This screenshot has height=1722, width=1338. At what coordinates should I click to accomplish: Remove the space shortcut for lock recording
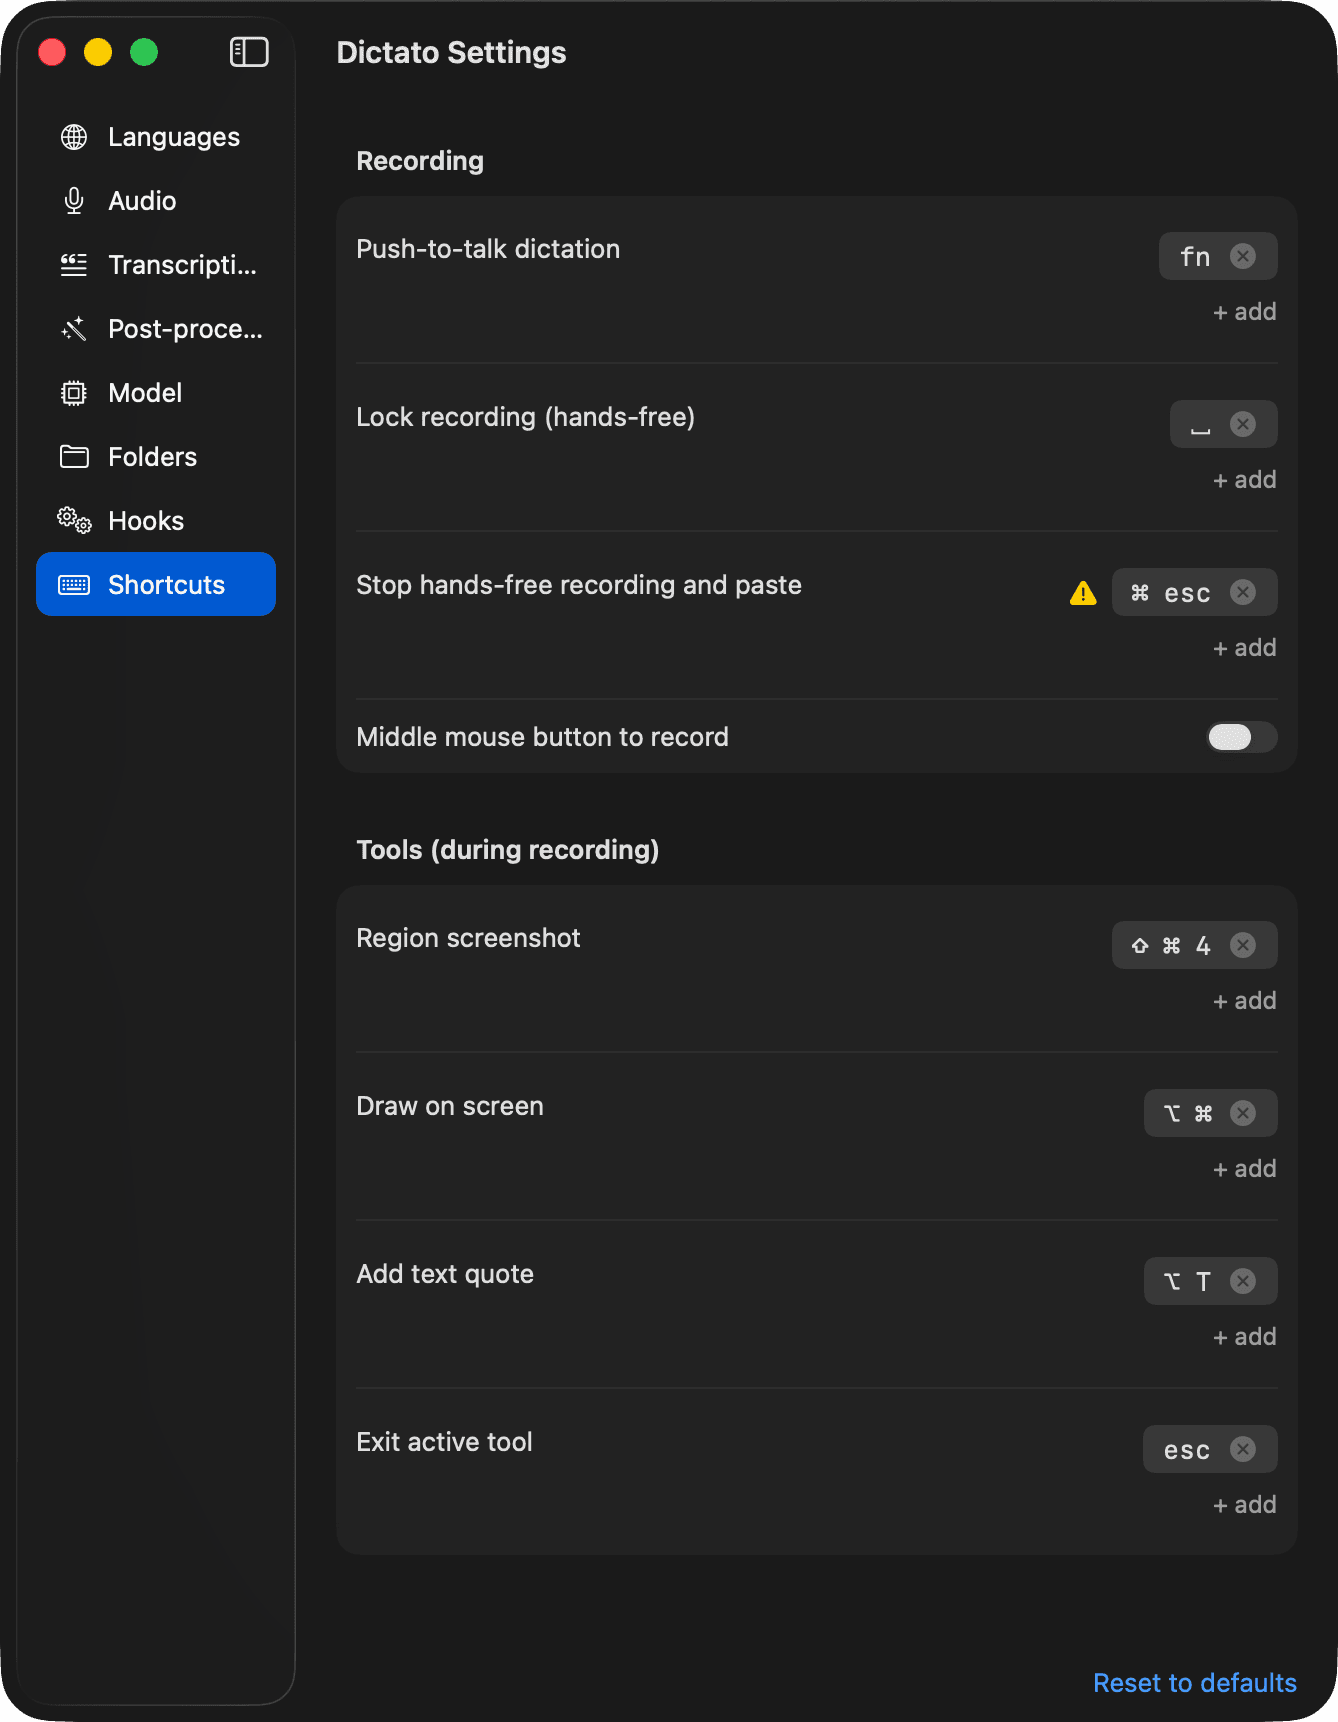point(1243,424)
